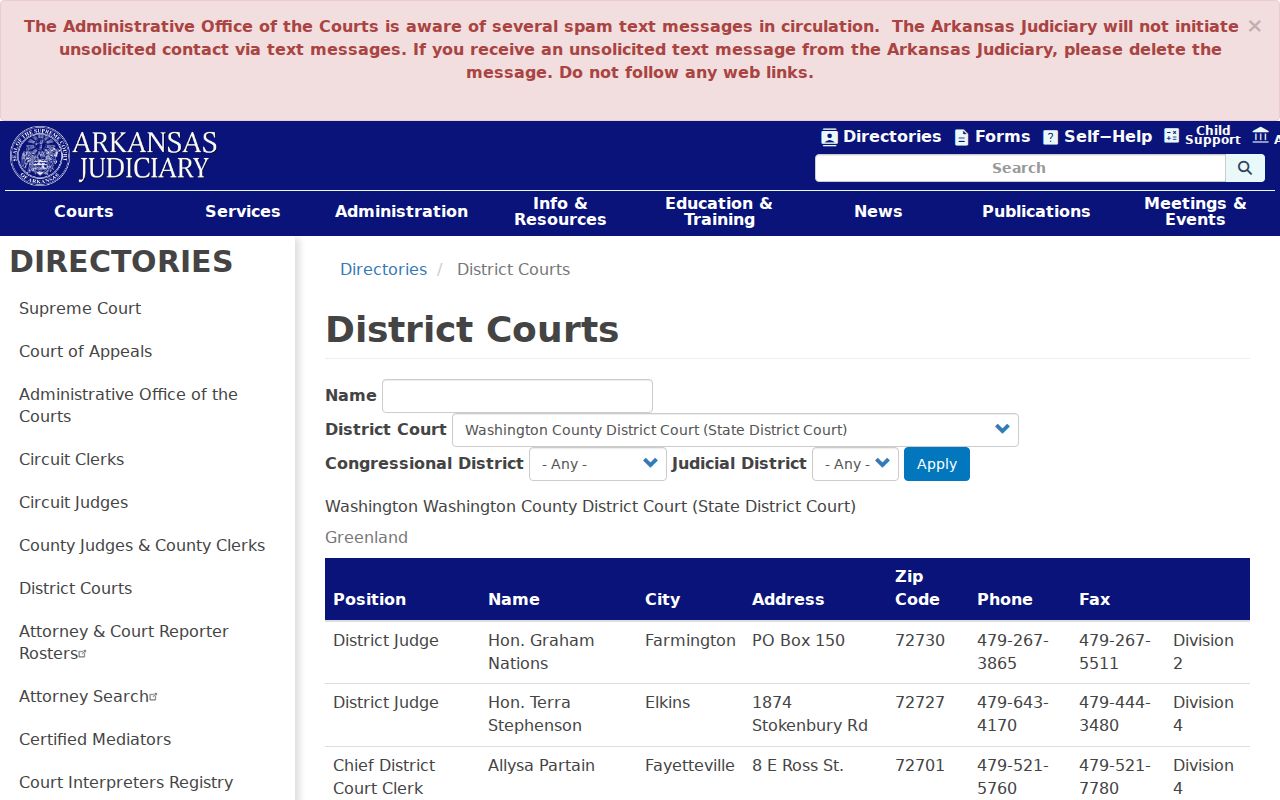
Task: Click the courthouse icon at header edge
Action: [x=1260, y=135]
